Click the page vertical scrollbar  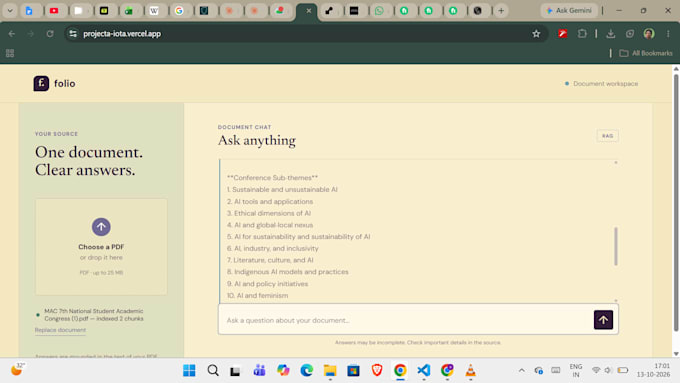676,203
